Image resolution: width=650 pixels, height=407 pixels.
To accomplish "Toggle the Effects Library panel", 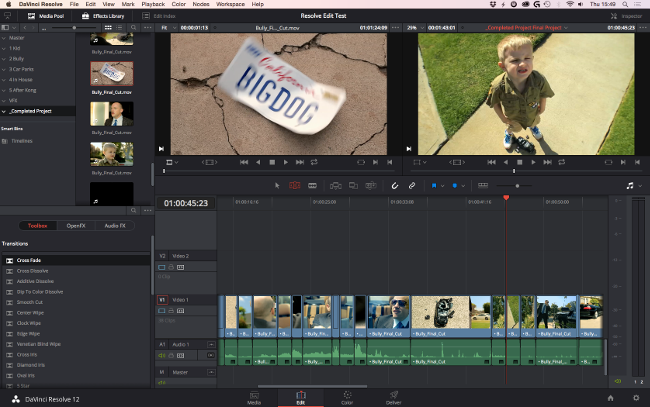I will [x=103, y=16].
